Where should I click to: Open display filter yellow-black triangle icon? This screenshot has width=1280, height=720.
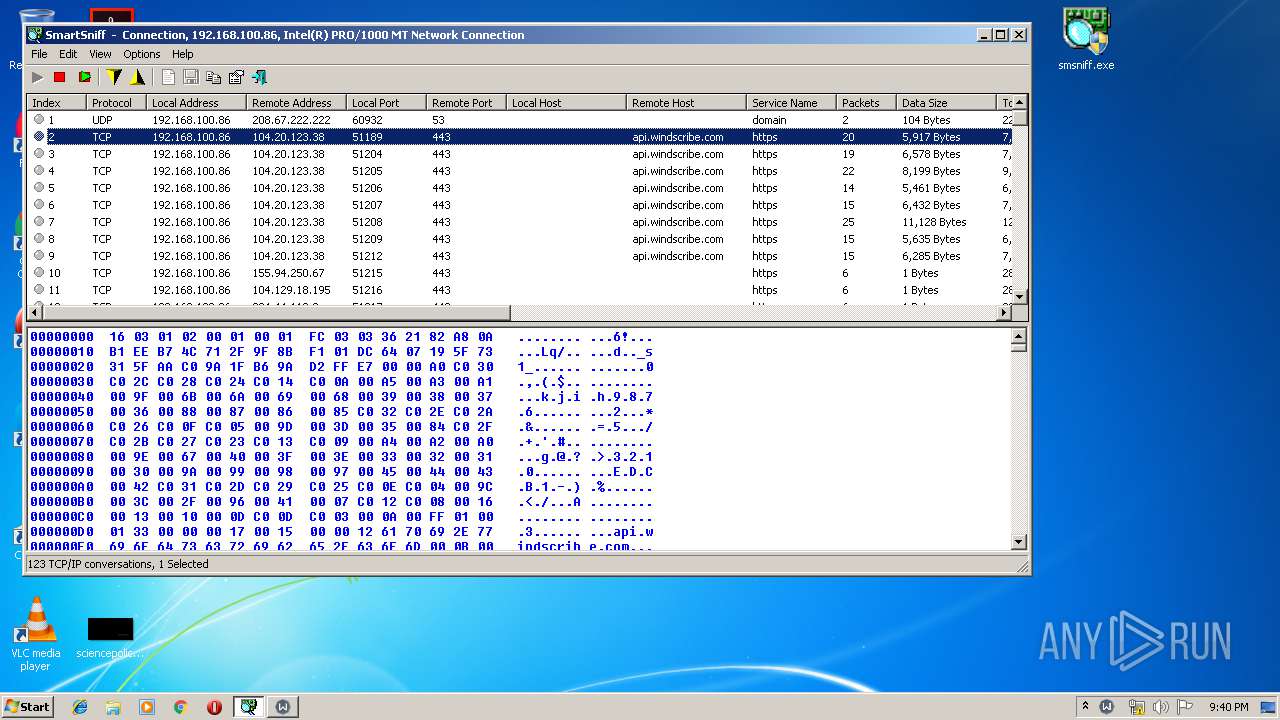click(138, 77)
